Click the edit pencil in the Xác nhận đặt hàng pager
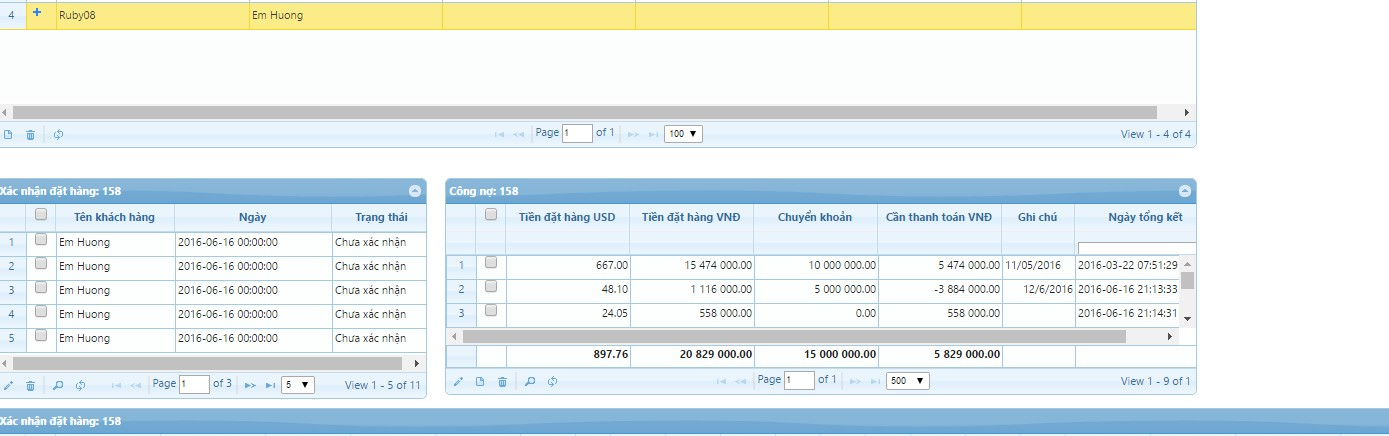The image size is (1389, 436). click(x=8, y=385)
